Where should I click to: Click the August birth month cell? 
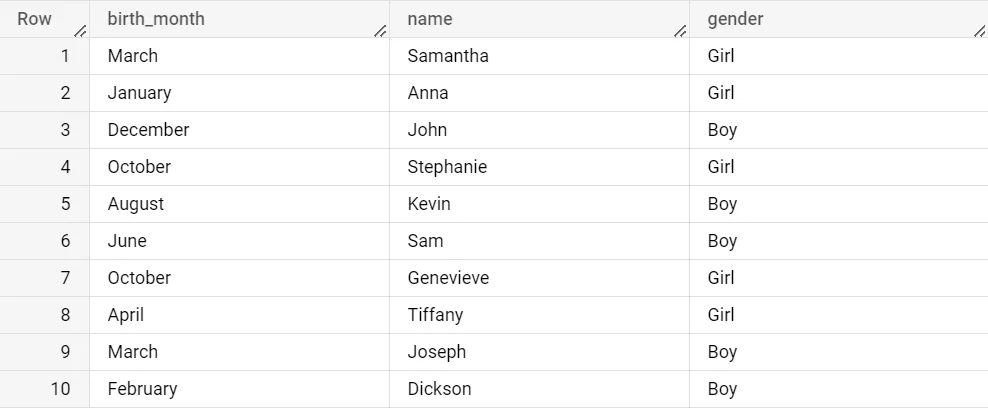[136, 204]
